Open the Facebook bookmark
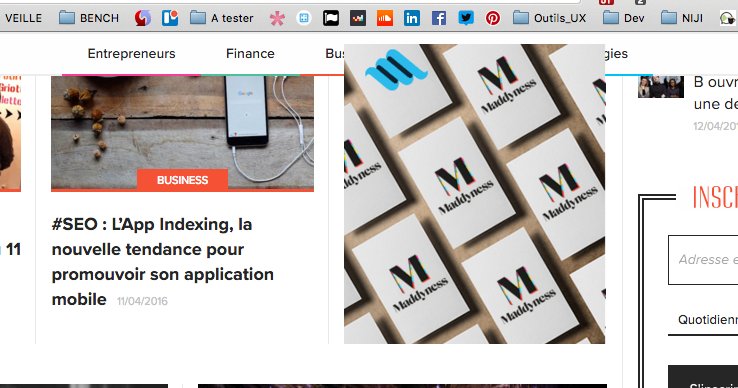The width and height of the screenshot is (738, 388). point(439,18)
